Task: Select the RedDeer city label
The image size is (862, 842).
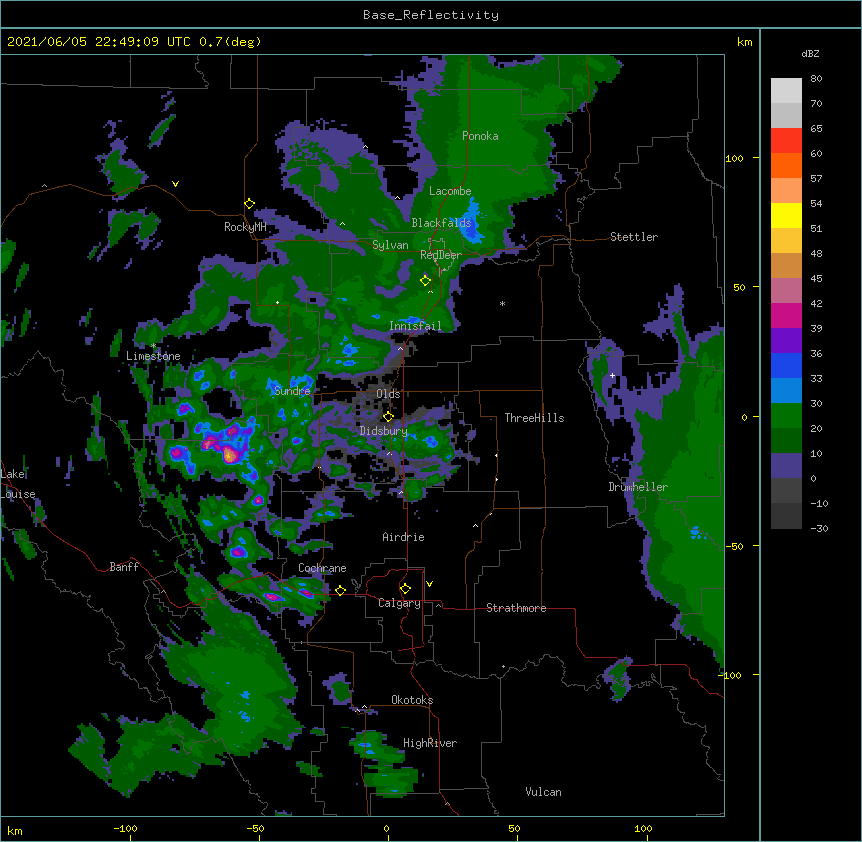Action: tap(441, 255)
